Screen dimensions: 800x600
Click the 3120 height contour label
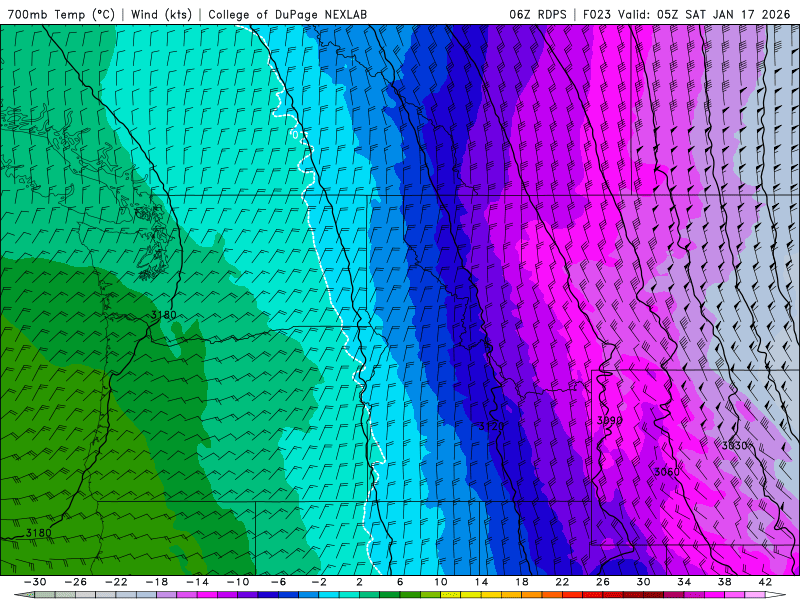coord(491,426)
